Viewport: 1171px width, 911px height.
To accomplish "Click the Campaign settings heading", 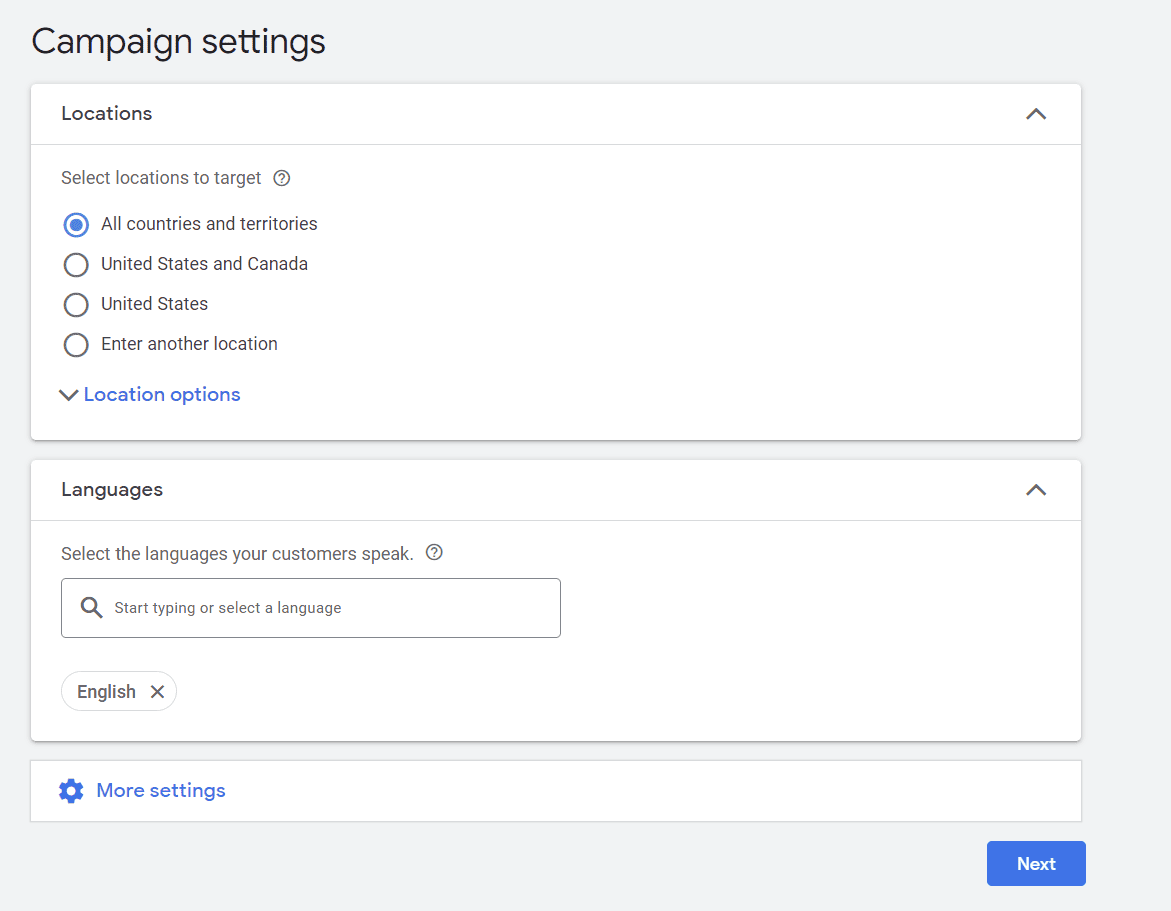I will tap(178, 42).
